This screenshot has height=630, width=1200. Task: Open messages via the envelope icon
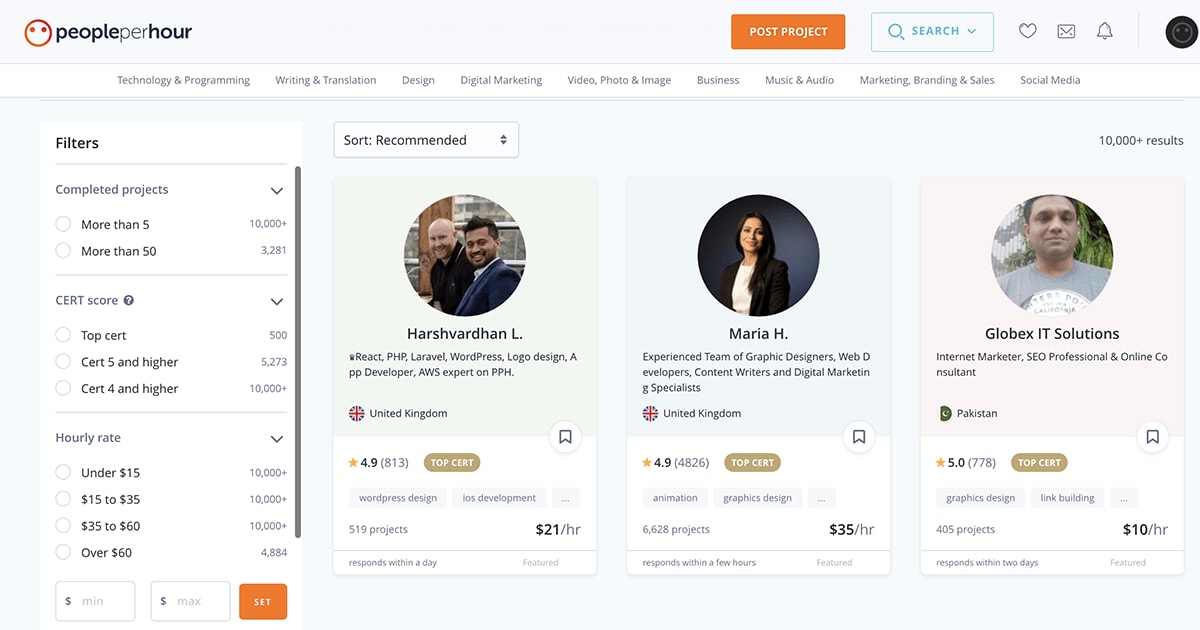1066,31
